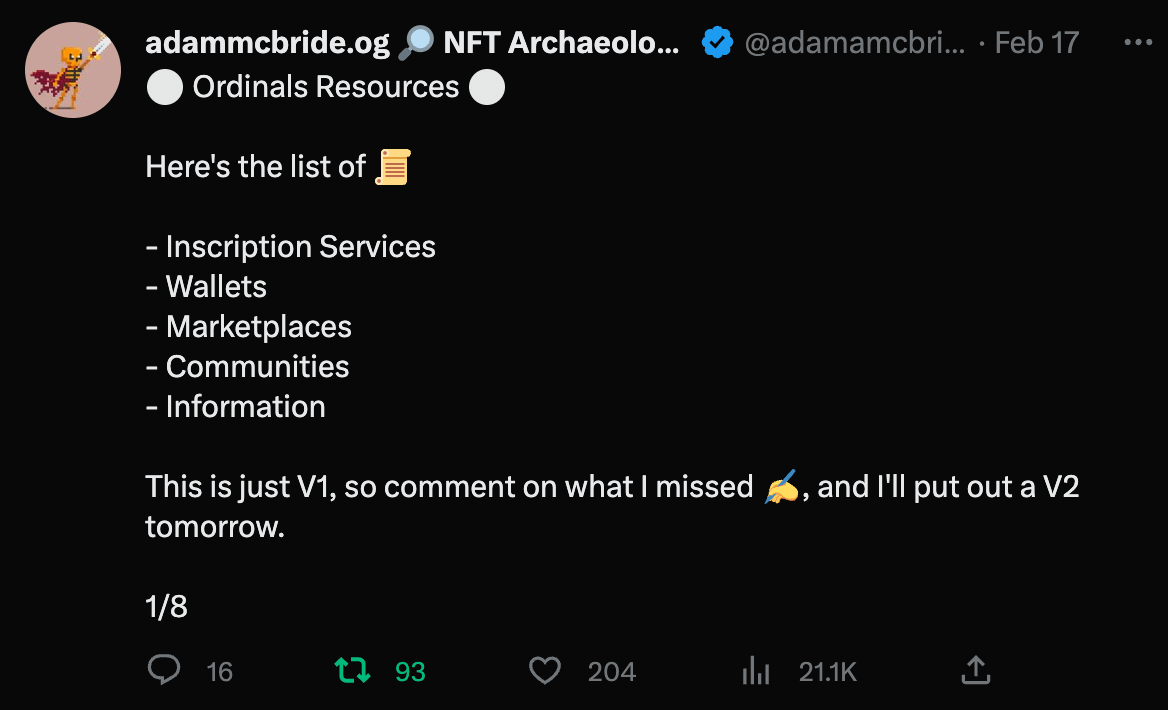
Task: Click the white circle before "Ordinals Resources"
Action: (x=164, y=87)
